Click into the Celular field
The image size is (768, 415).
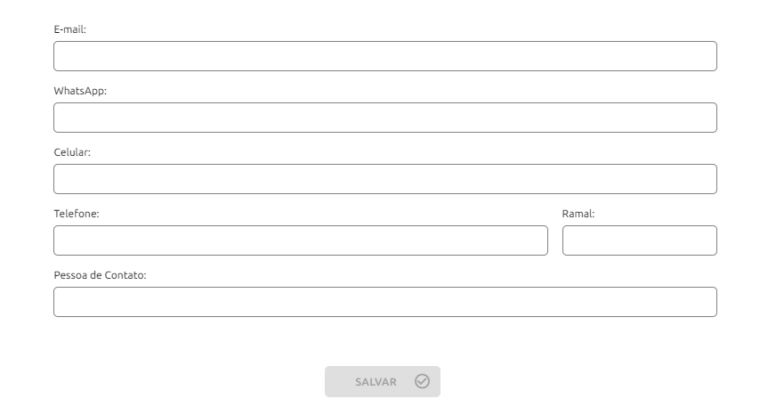385,179
